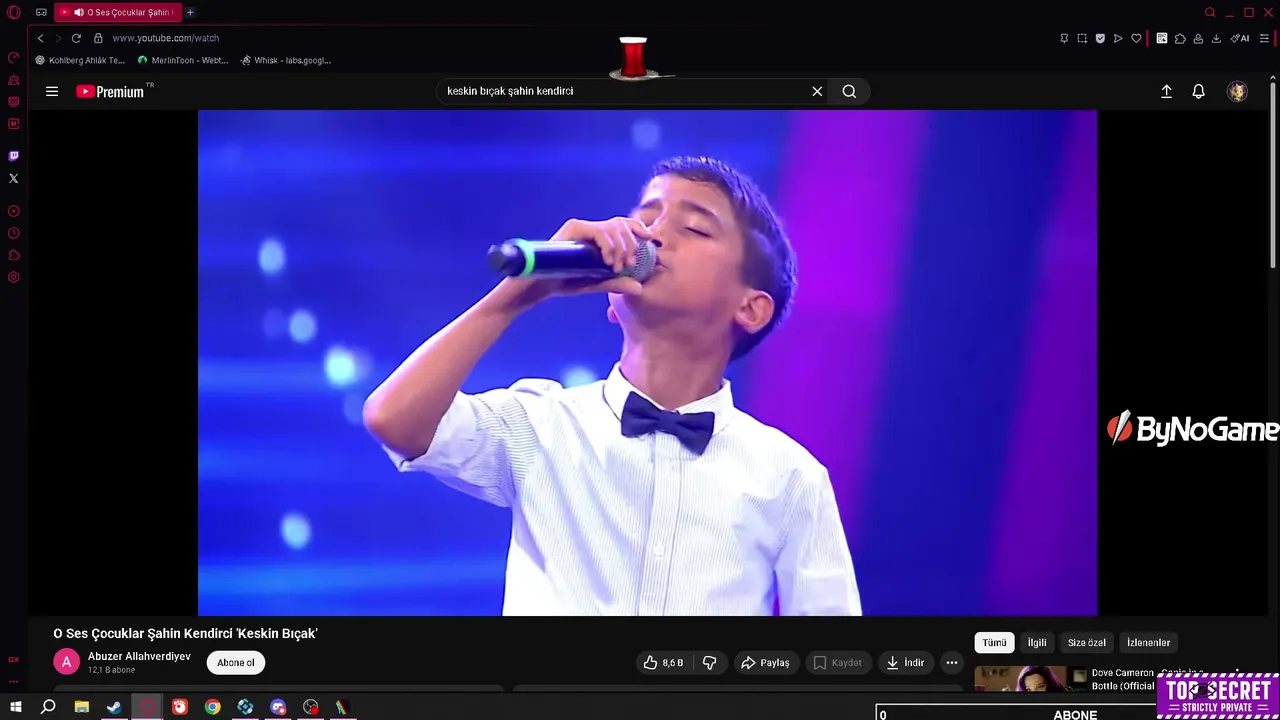Open YouTube notifications bell
The width and height of the screenshot is (1280, 720).
click(x=1198, y=91)
